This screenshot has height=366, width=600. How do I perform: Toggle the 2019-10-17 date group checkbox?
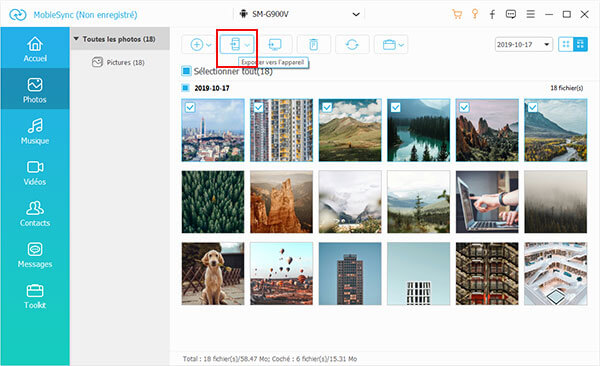(185, 88)
